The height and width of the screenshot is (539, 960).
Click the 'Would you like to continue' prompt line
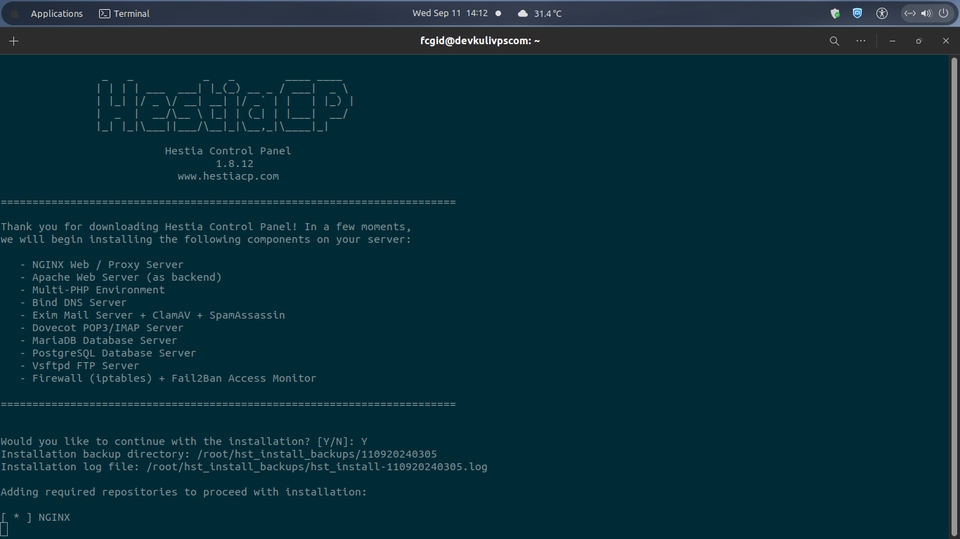(x=184, y=442)
